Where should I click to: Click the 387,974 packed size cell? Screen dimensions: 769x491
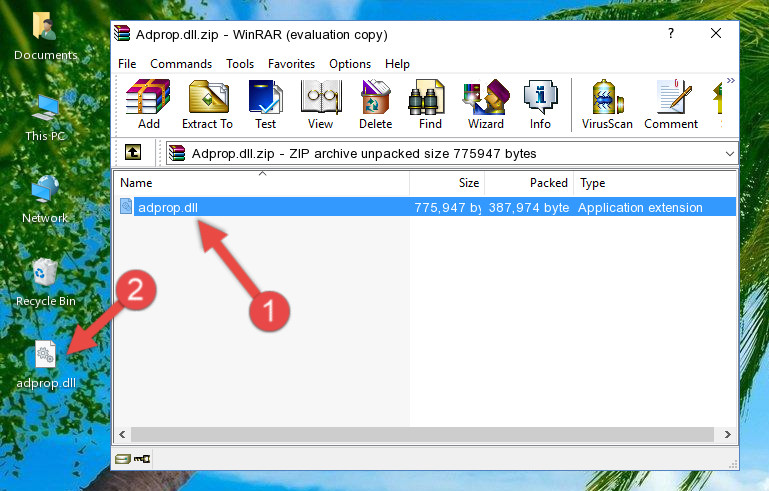[x=529, y=207]
